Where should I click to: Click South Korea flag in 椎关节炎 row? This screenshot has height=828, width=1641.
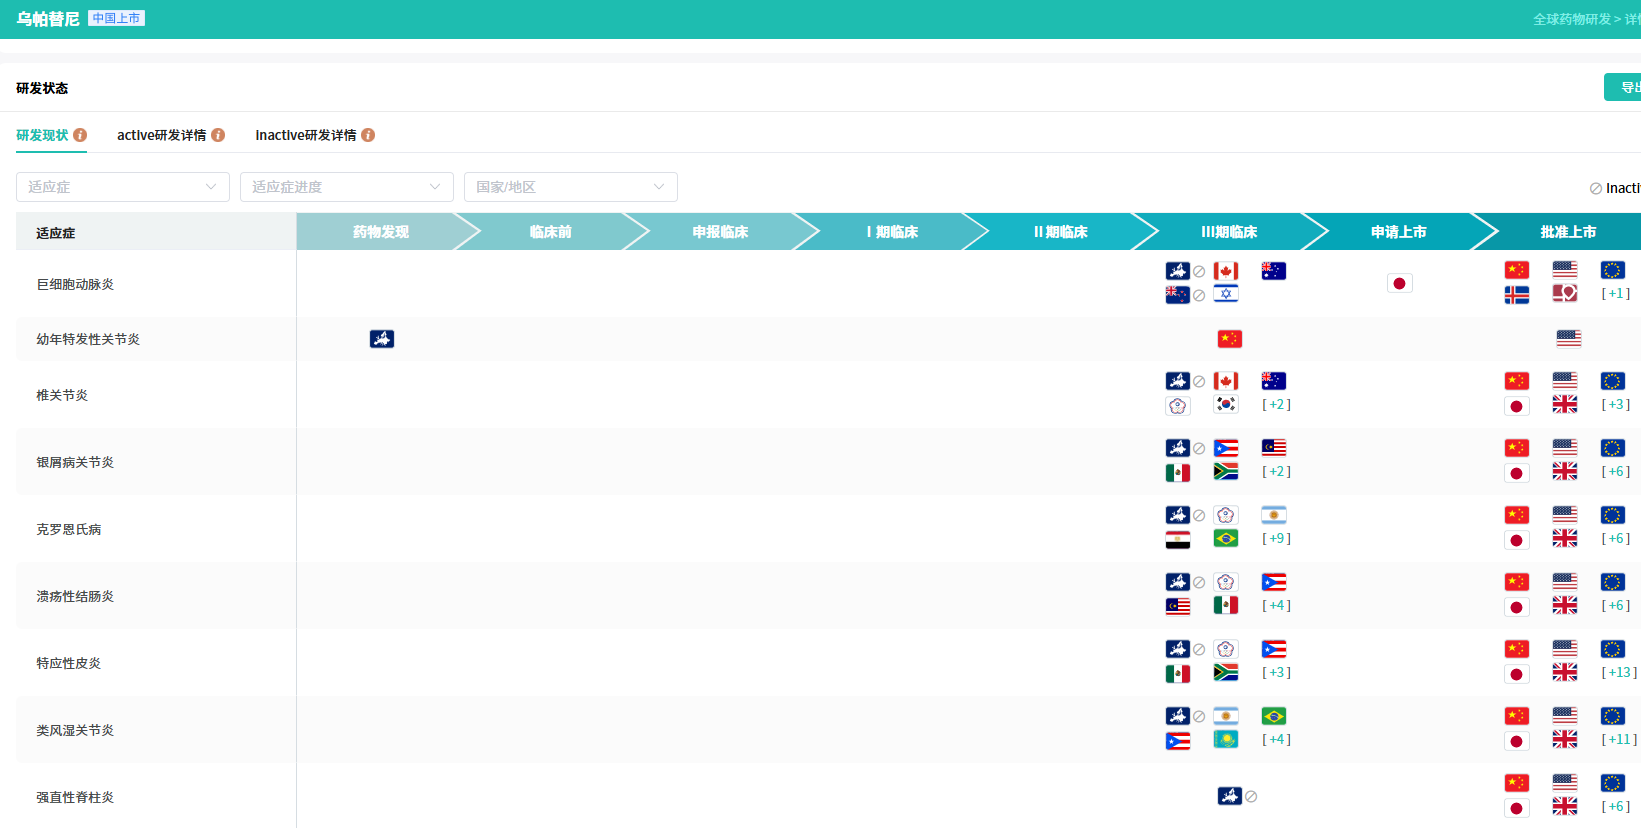coord(1226,404)
